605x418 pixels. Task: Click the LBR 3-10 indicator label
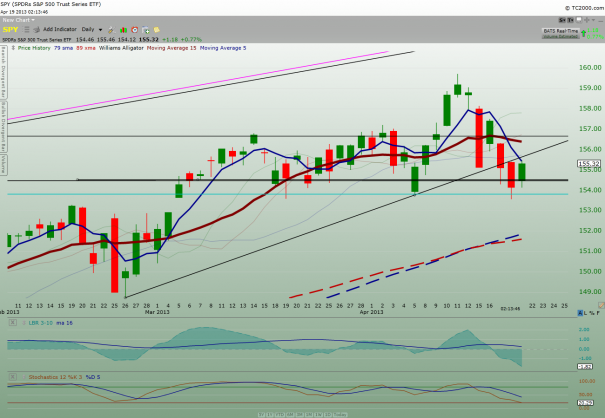[x=41, y=323]
